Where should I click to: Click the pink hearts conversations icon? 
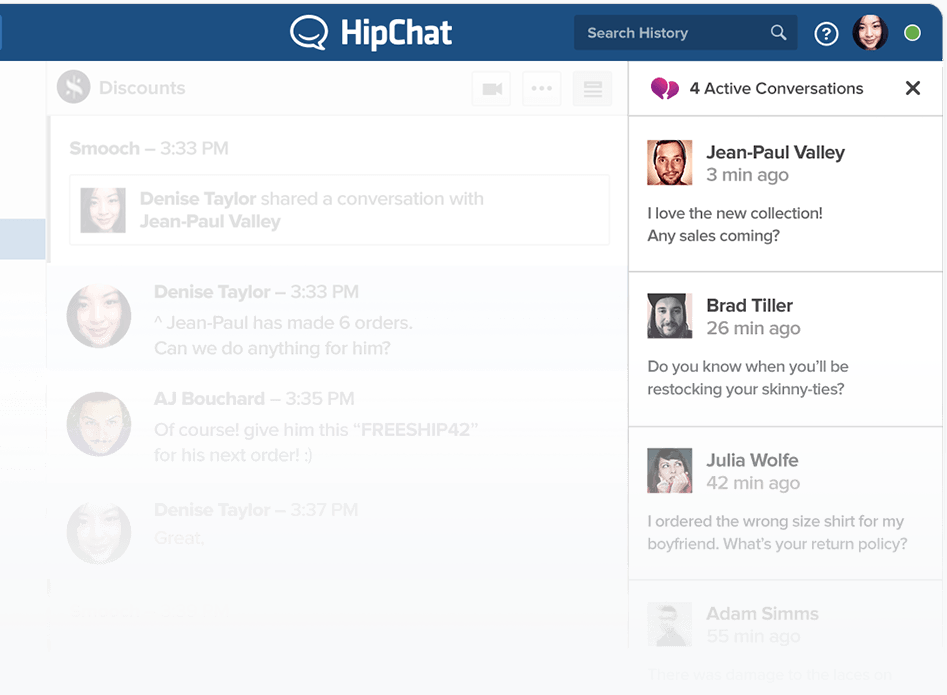[x=664, y=89]
